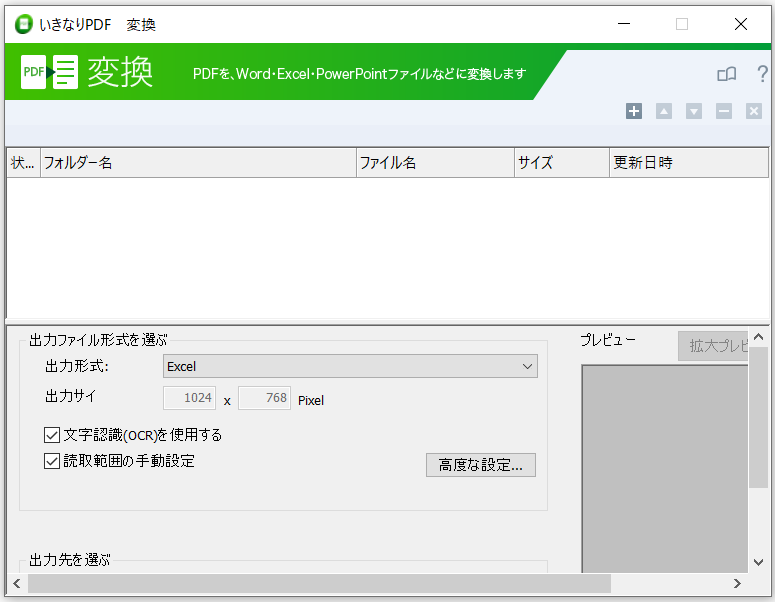Clear all files with the X icon
The height and width of the screenshot is (602, 775).
[x=754, y=111]
